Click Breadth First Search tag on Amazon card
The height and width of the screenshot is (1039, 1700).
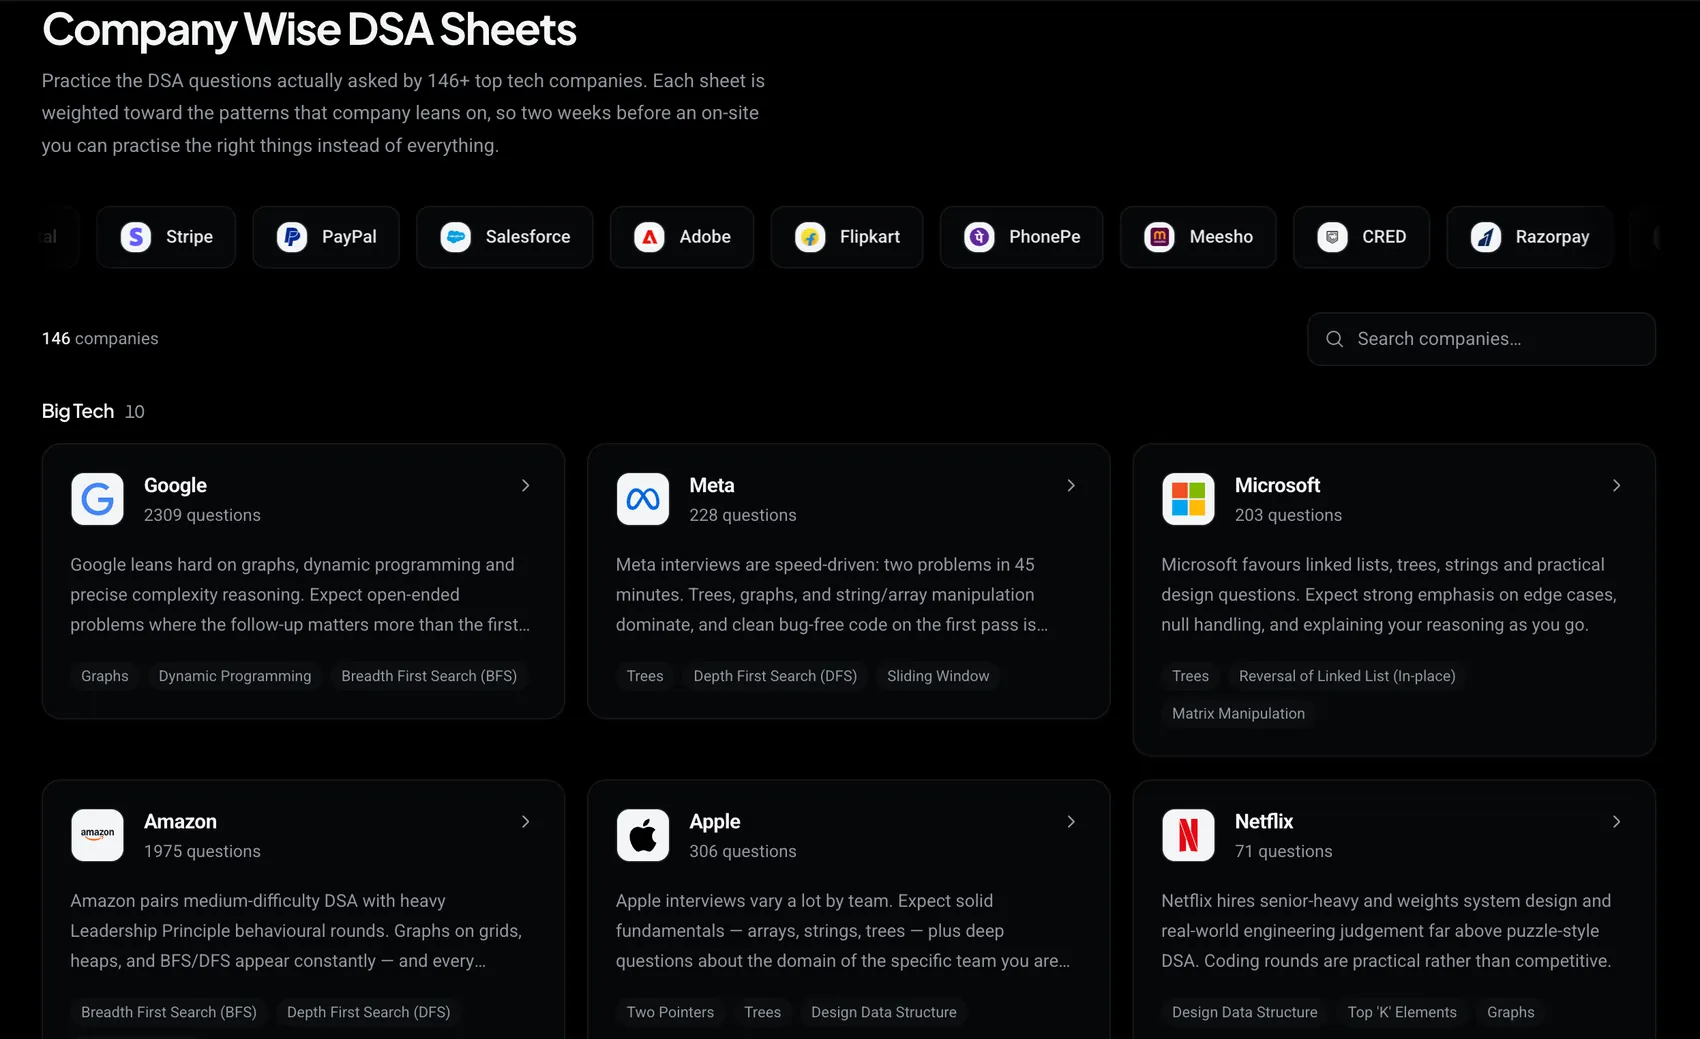[x=169, y=1012]
